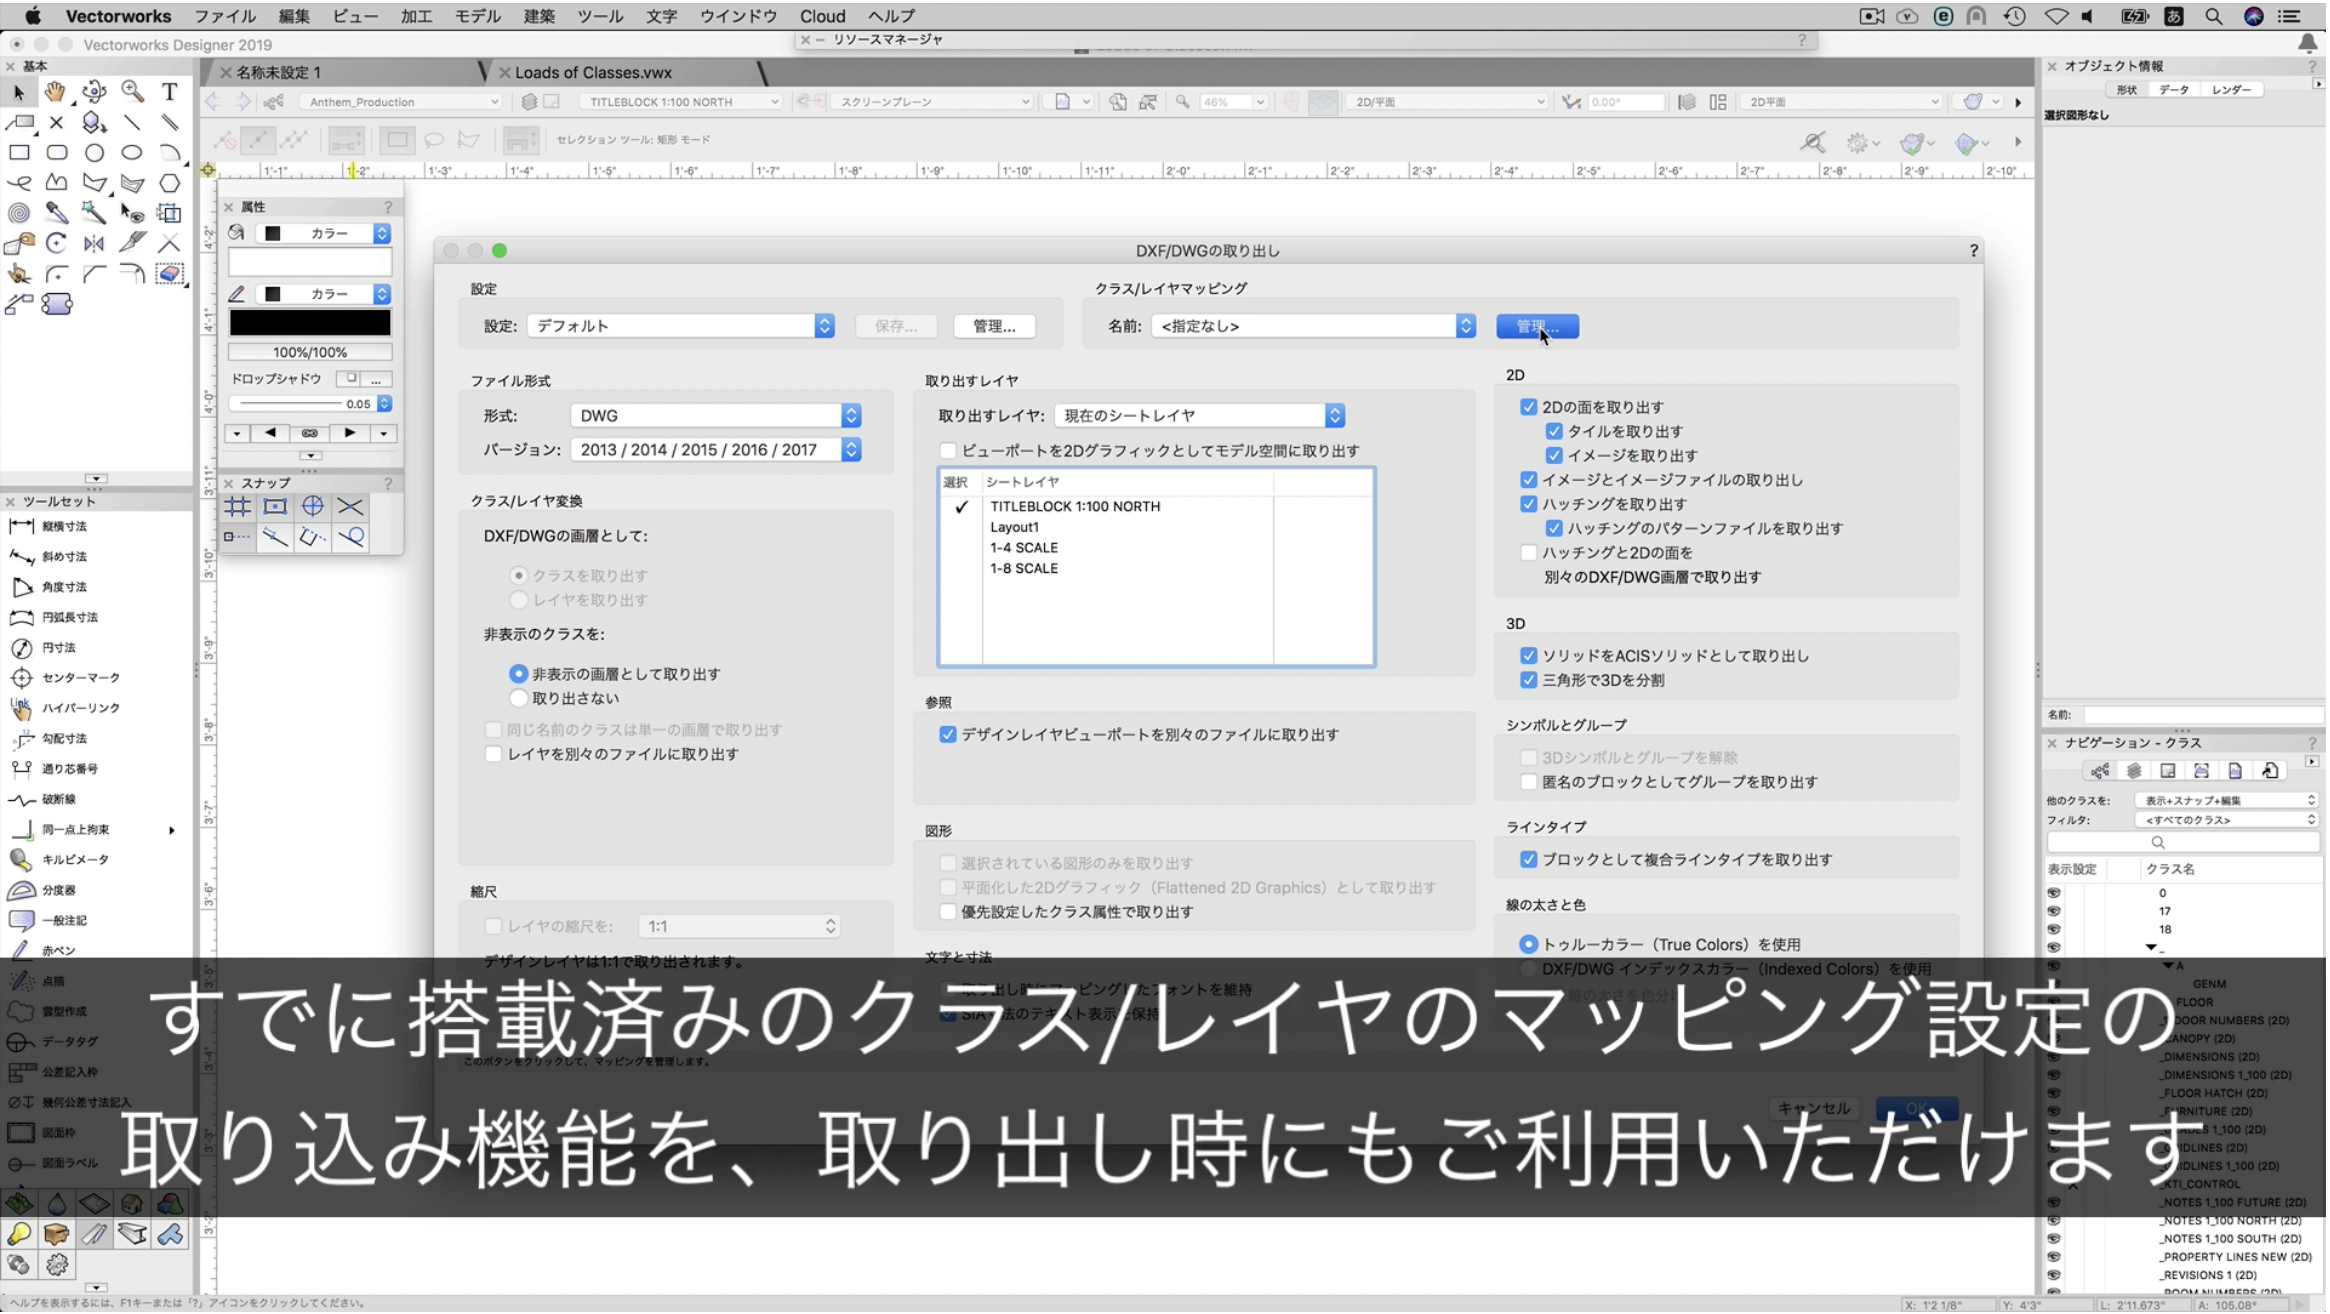Enable 匿名のブロックとしてグループを取り出す checkbox
The width and height of the screenshot is (2330, 1314).
(1530, 783)
